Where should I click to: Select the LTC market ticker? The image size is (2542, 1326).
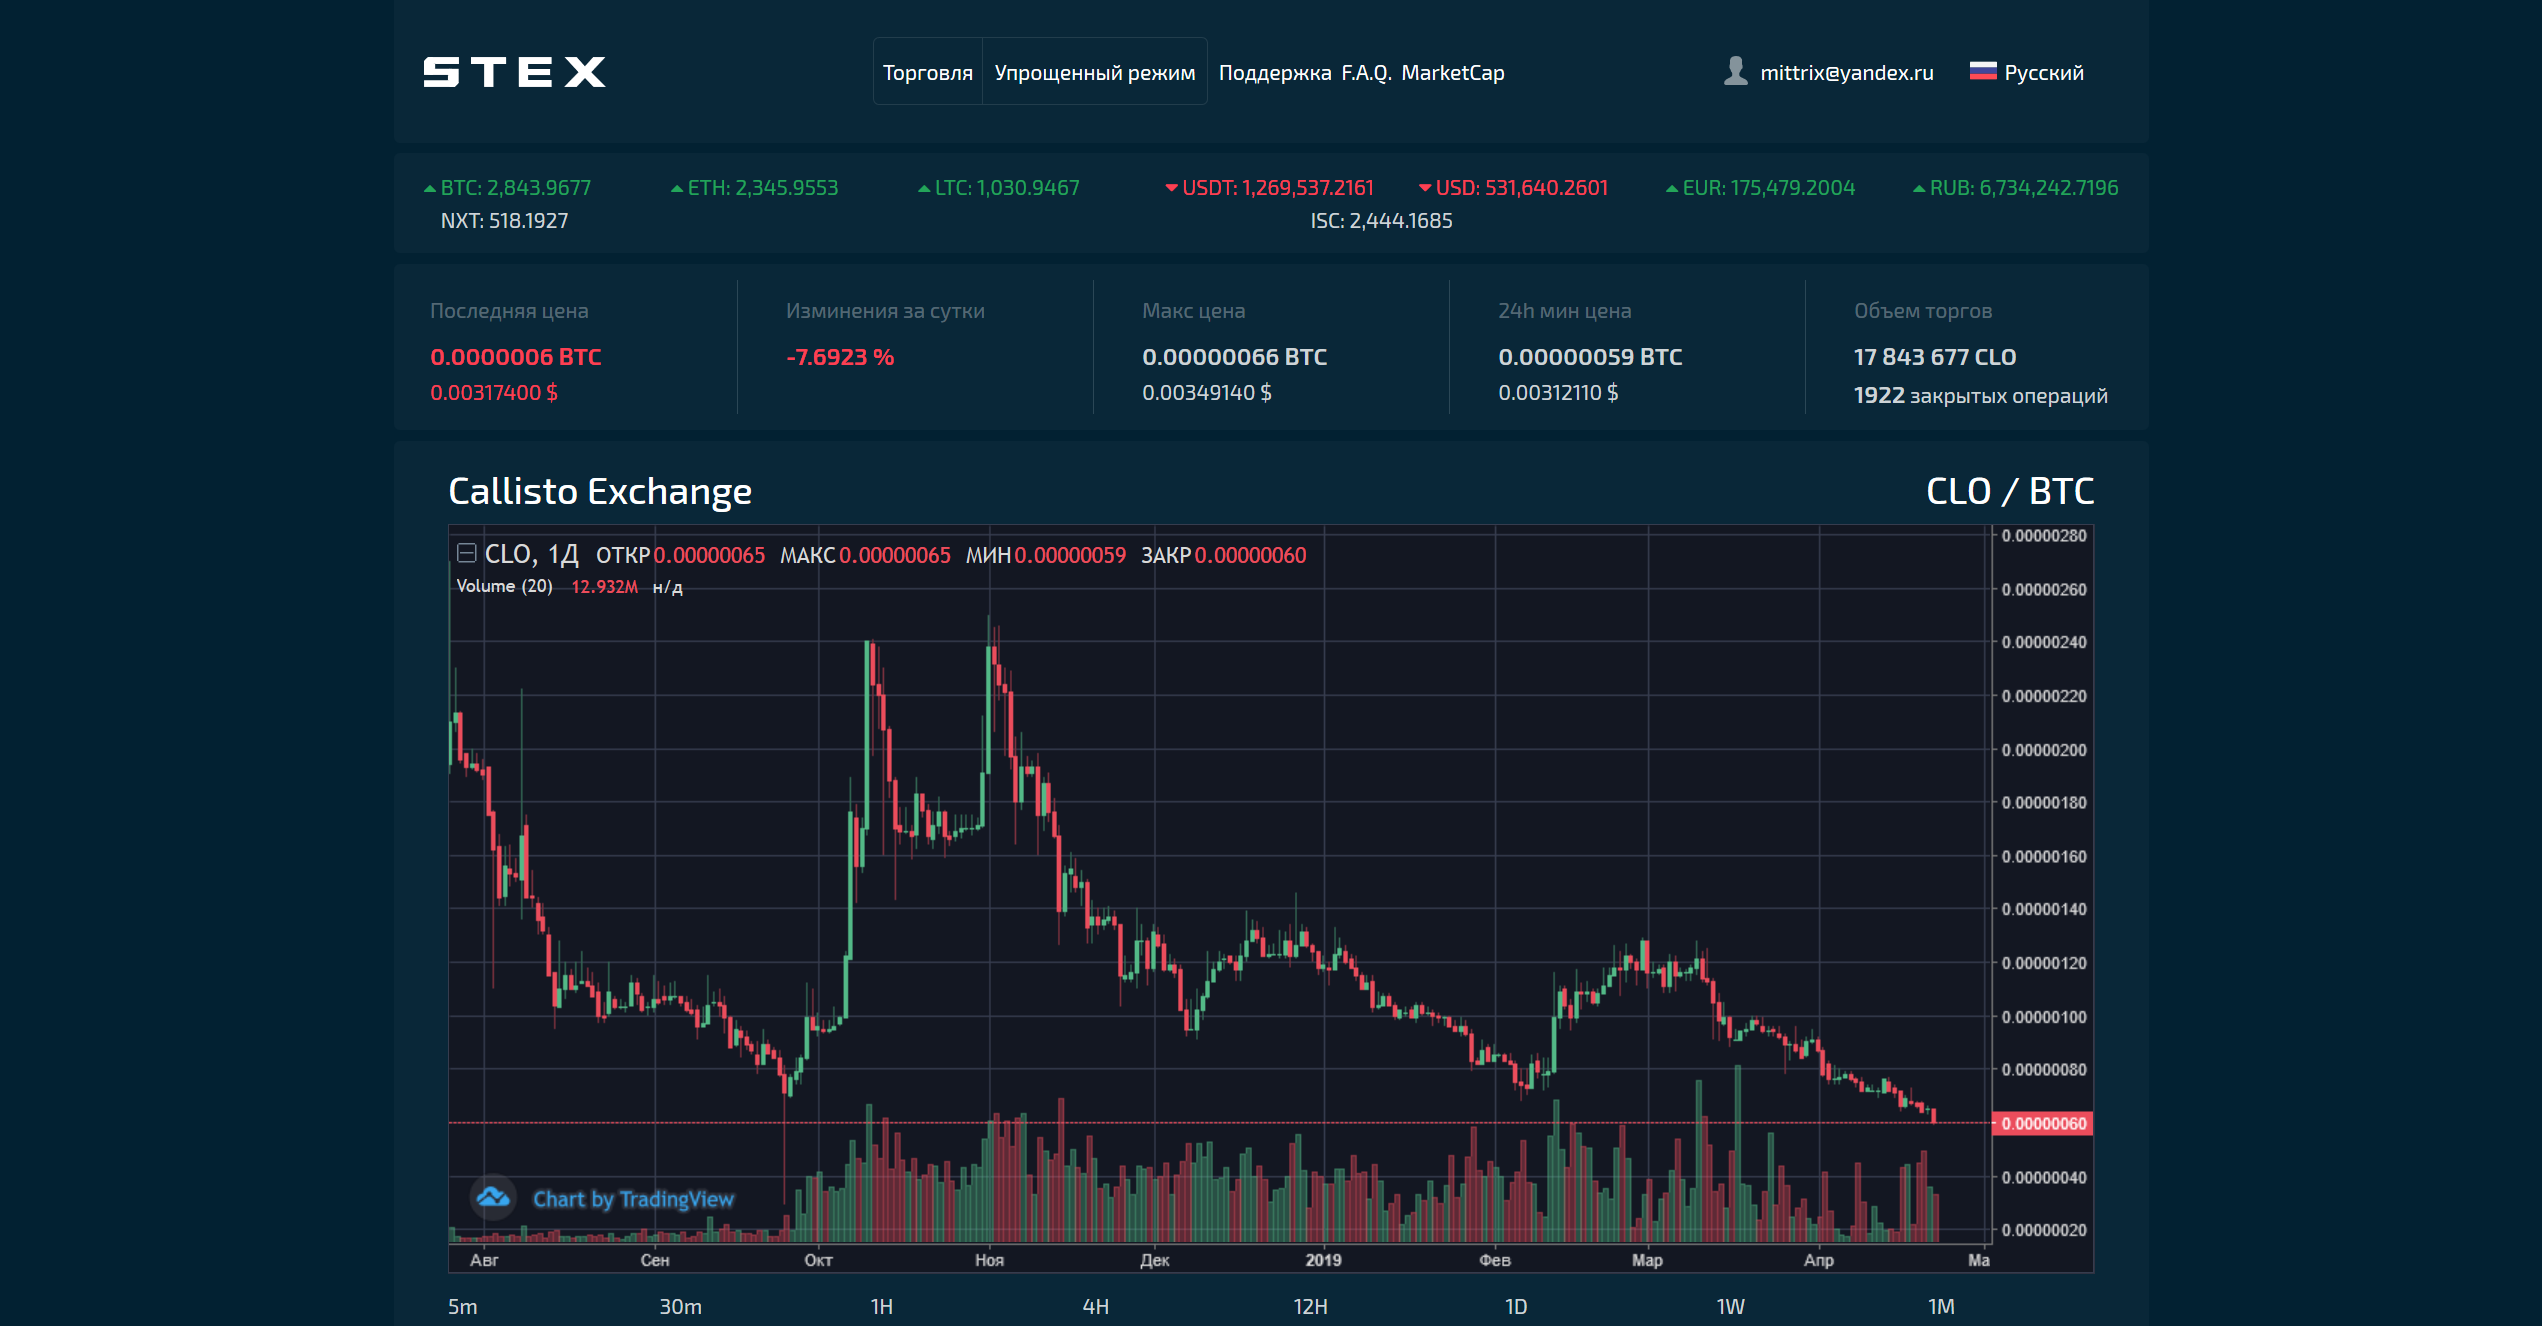pyautogui.click(x=999, y=188)
